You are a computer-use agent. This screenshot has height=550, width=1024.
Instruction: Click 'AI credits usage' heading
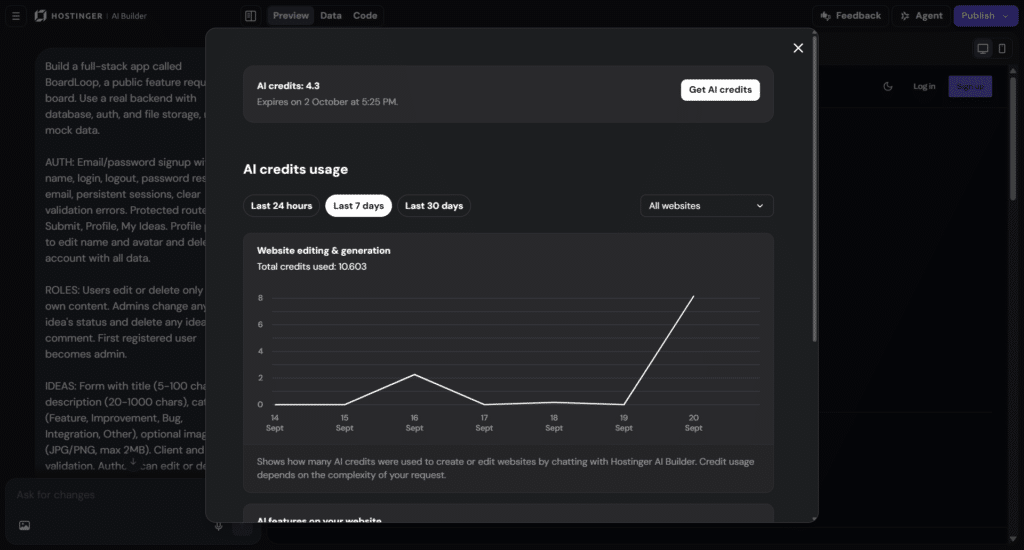[295, 169]
